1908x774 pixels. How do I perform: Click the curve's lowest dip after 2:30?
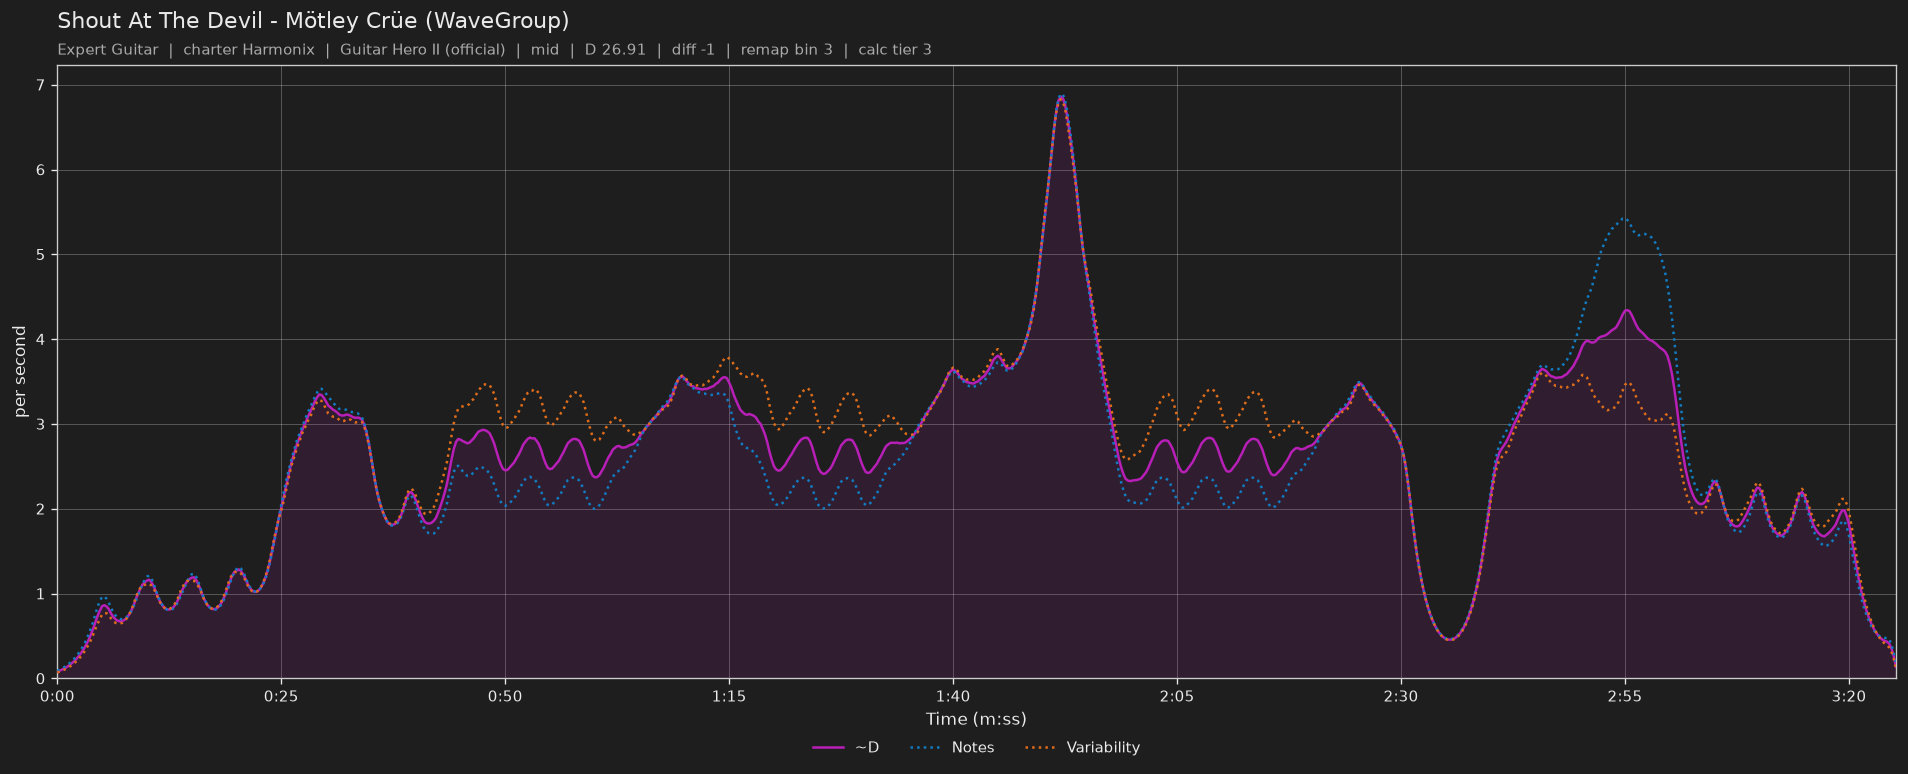coord(1451,639)
